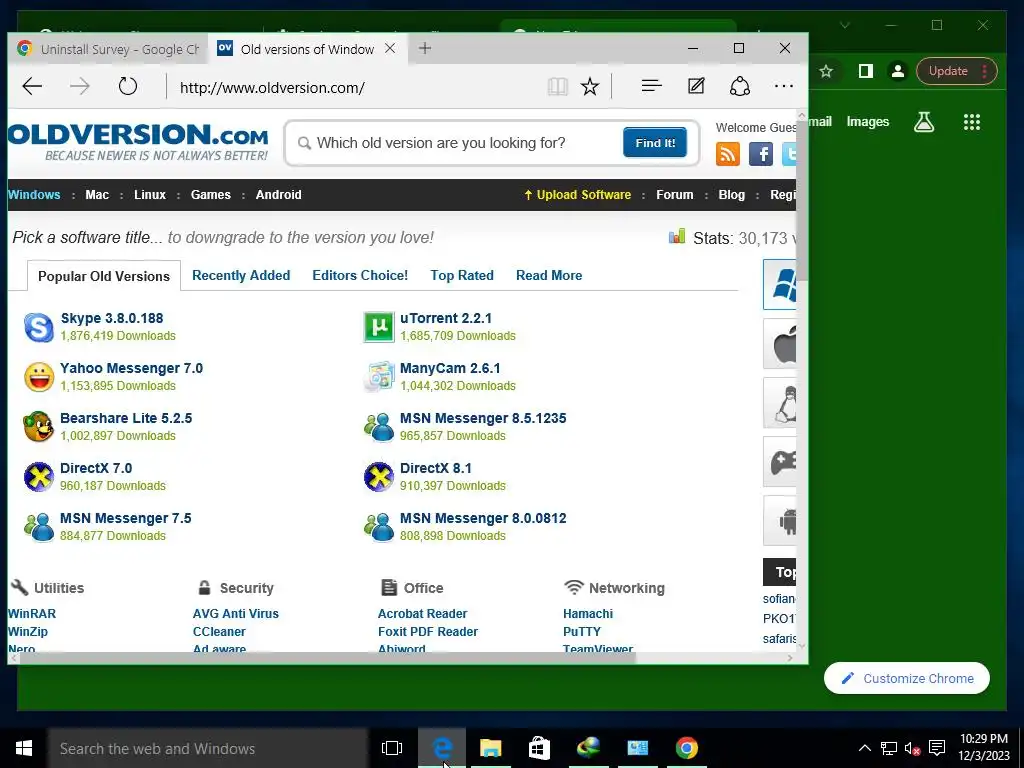The image size is (1024, 768).
Task: Open Edge More actions ellipsis menu
Action: point(784,86)
